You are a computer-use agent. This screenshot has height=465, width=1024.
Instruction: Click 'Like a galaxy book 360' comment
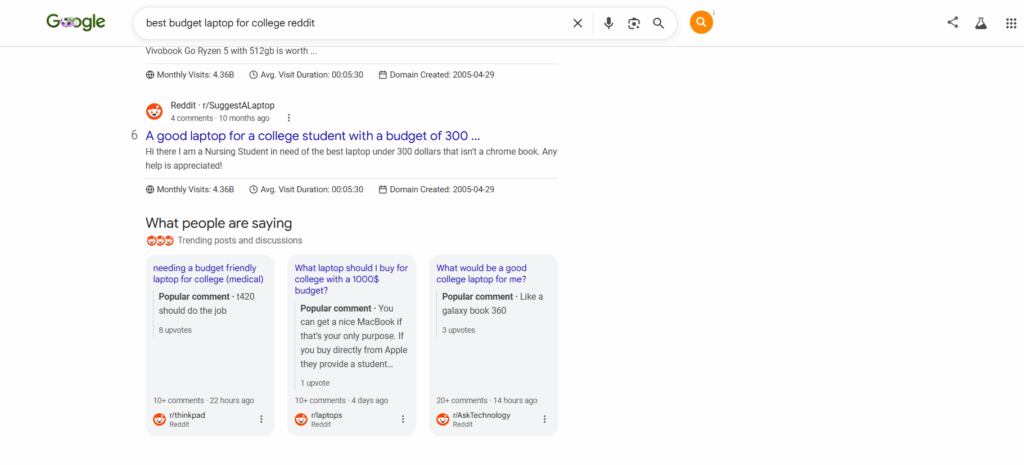pyautogui.click(x=492, y=304)
